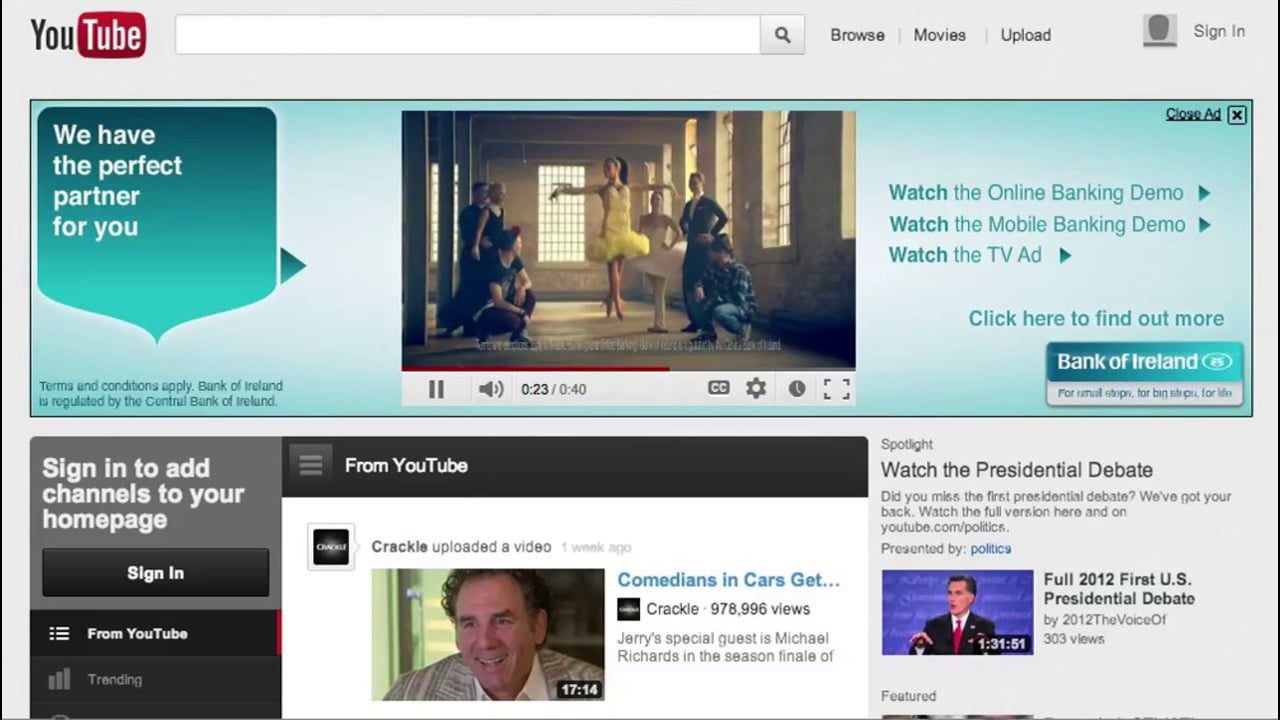Click small Crackle icon beside view count
1280x720 pixels.
[628, 609]
